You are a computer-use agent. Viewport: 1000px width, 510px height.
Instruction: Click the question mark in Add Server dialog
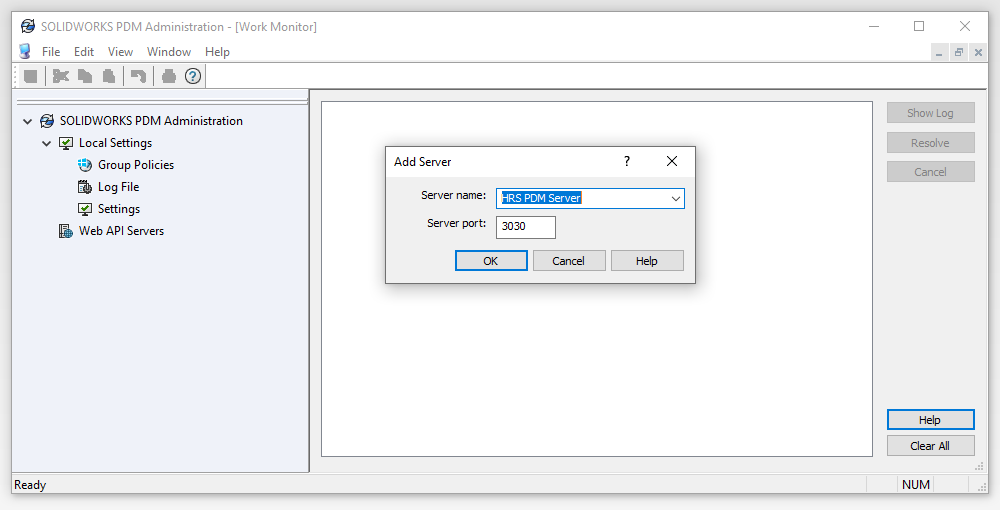coord(627,161)
